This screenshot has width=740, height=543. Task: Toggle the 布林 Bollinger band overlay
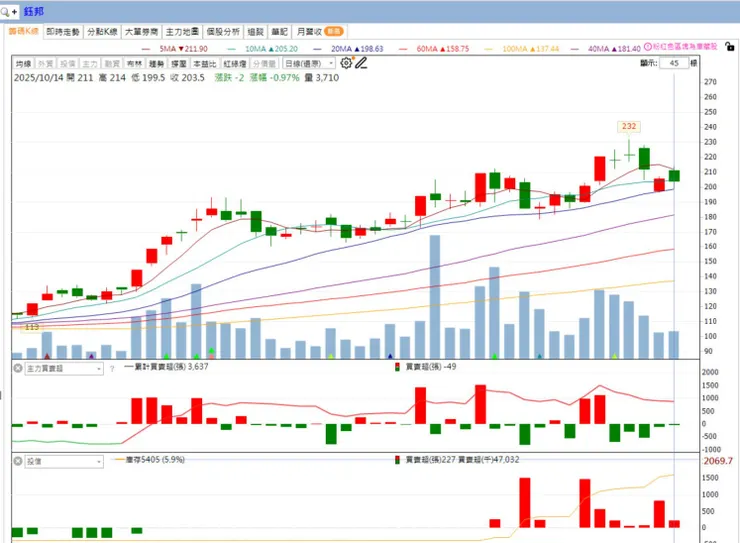coord(135,64)
